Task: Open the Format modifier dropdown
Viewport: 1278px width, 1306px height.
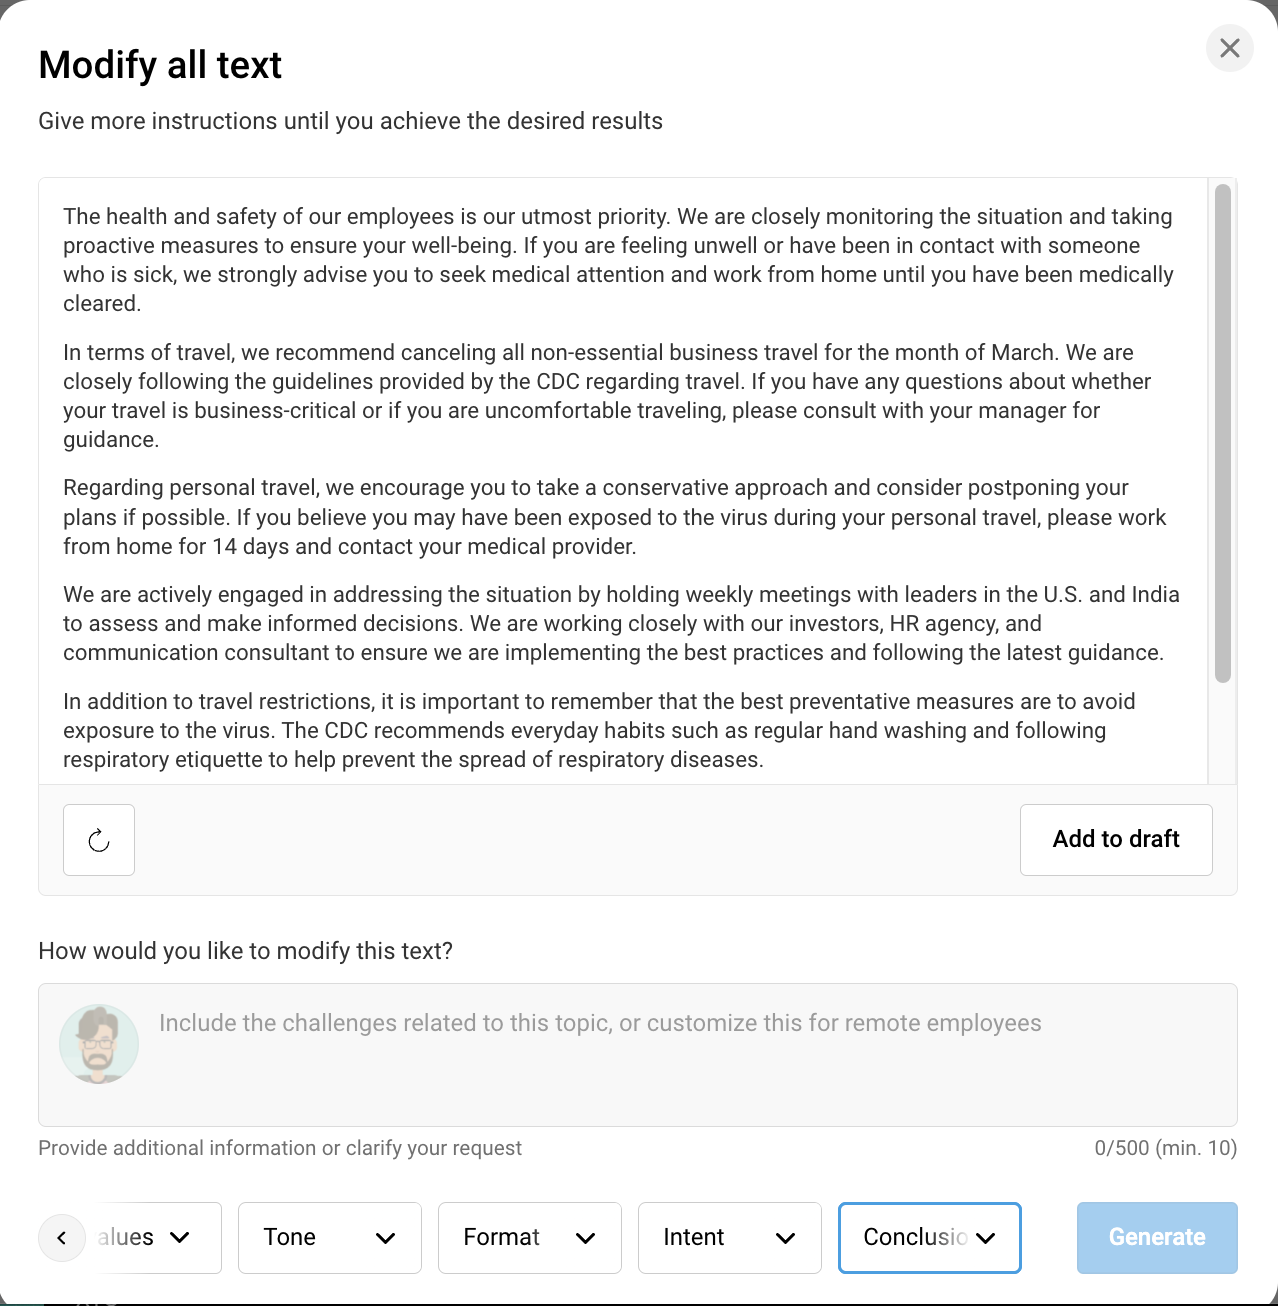Action: [x=529, y=1238]
